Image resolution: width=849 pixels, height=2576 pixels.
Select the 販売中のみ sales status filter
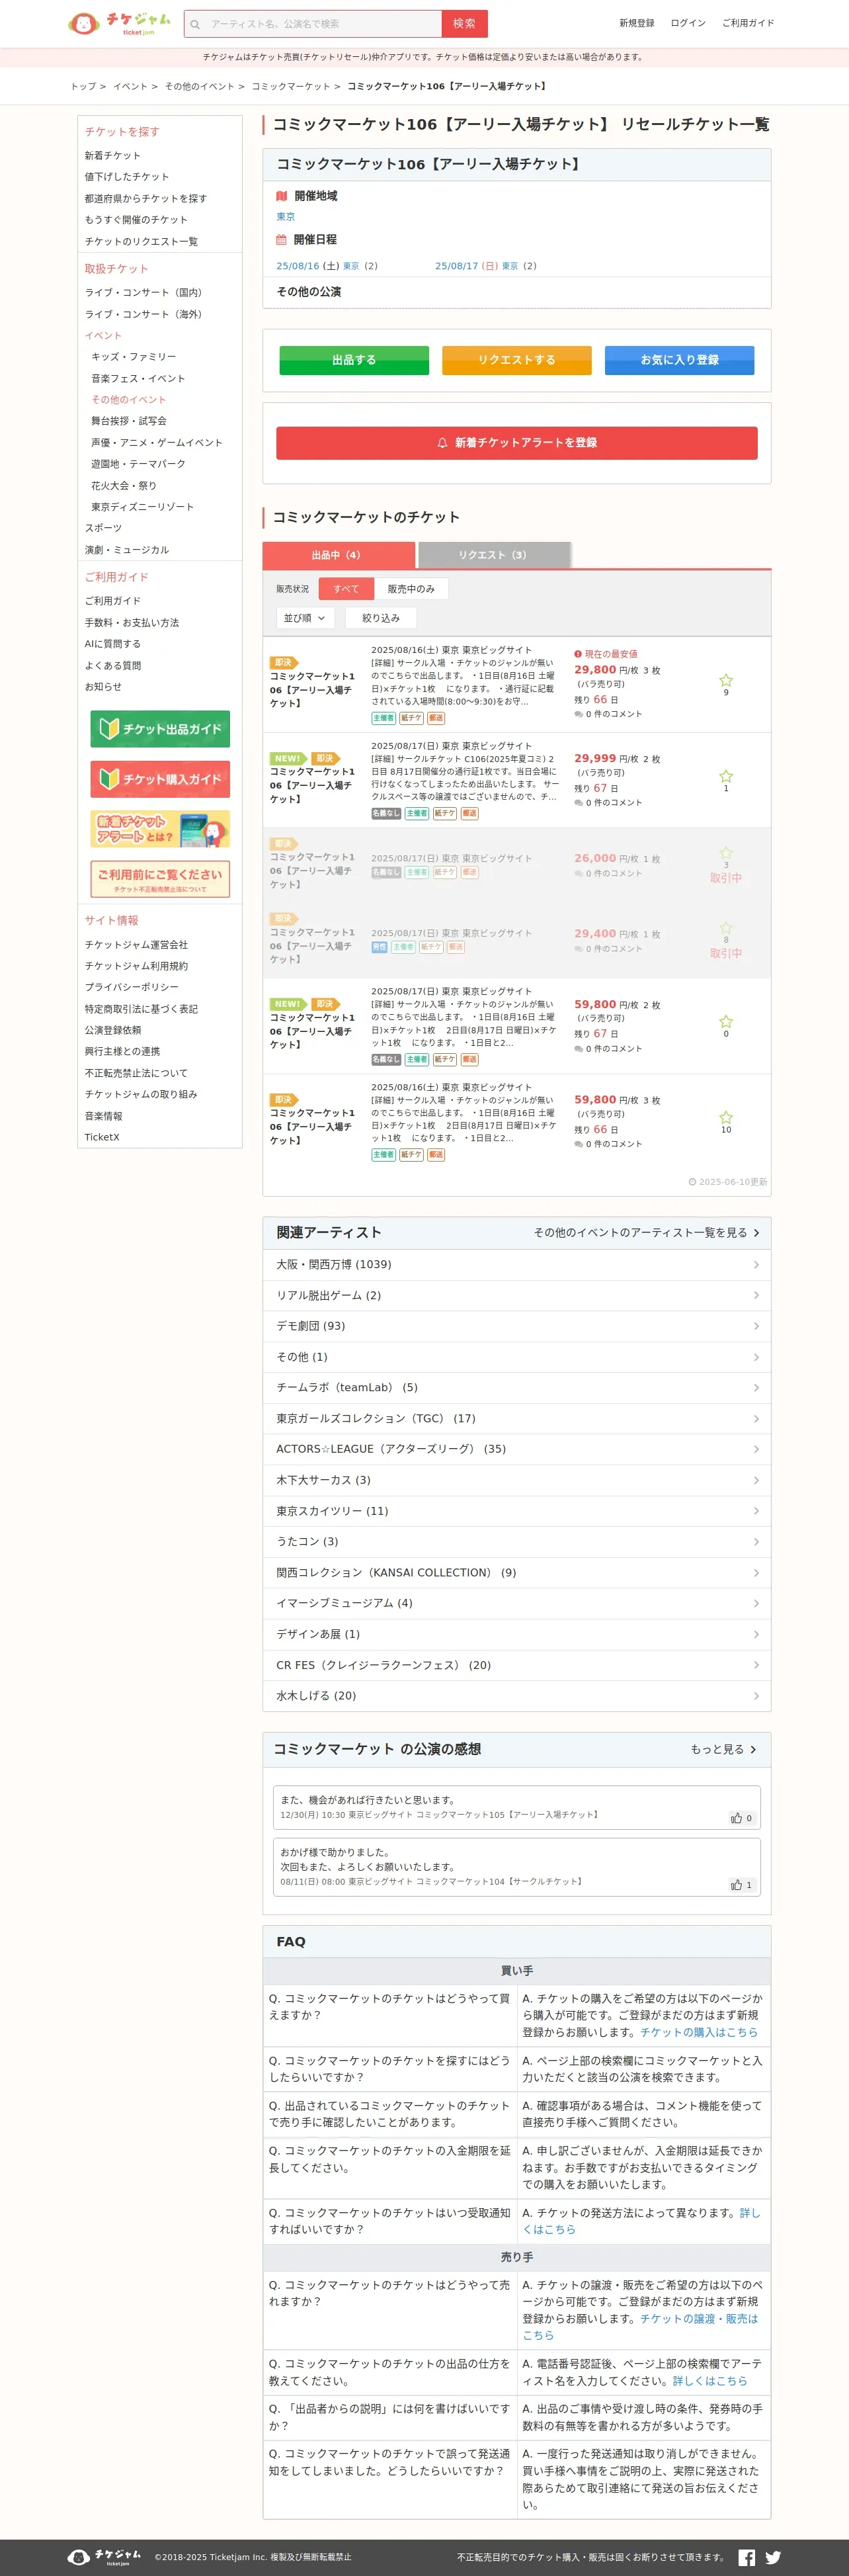click(x=411, y=589)
